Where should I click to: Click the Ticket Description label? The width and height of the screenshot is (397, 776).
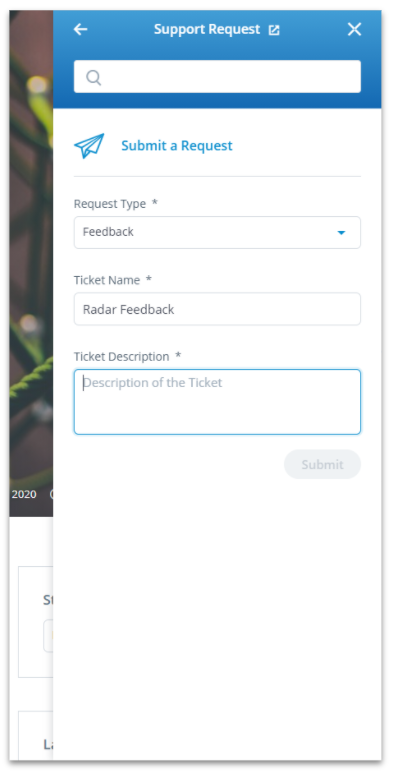(121, 356)
